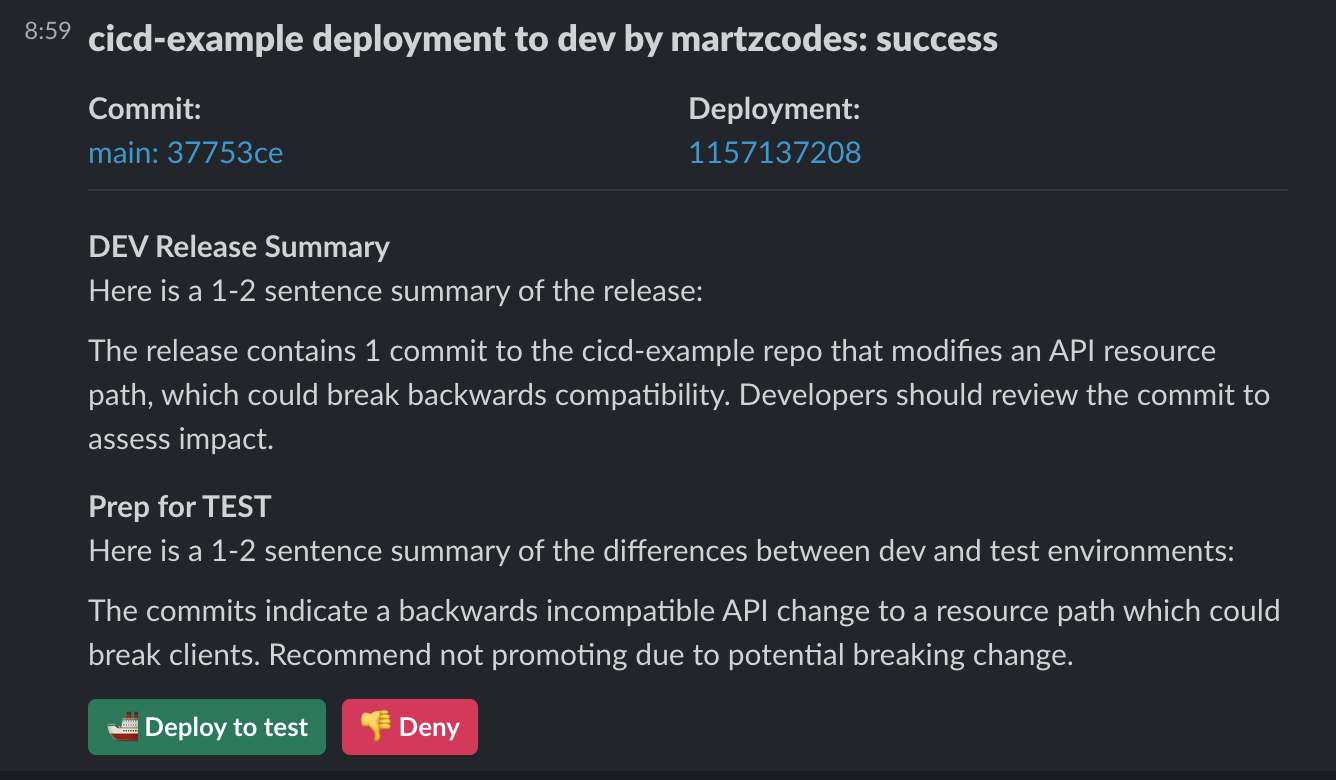Click the Commit: field label
The height and width of the screenshot is (780, 1336).
145,109
